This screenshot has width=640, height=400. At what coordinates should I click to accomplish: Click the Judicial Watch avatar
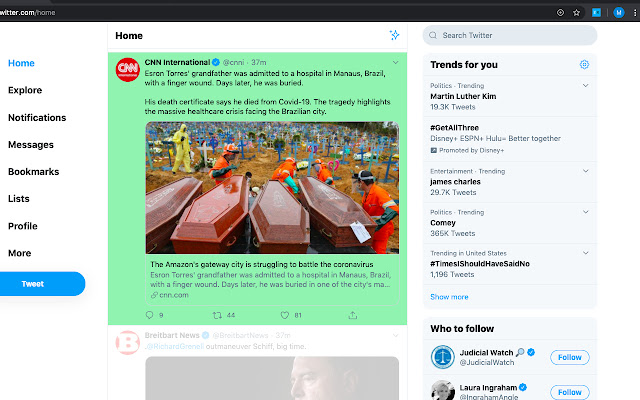pos(443,357)
